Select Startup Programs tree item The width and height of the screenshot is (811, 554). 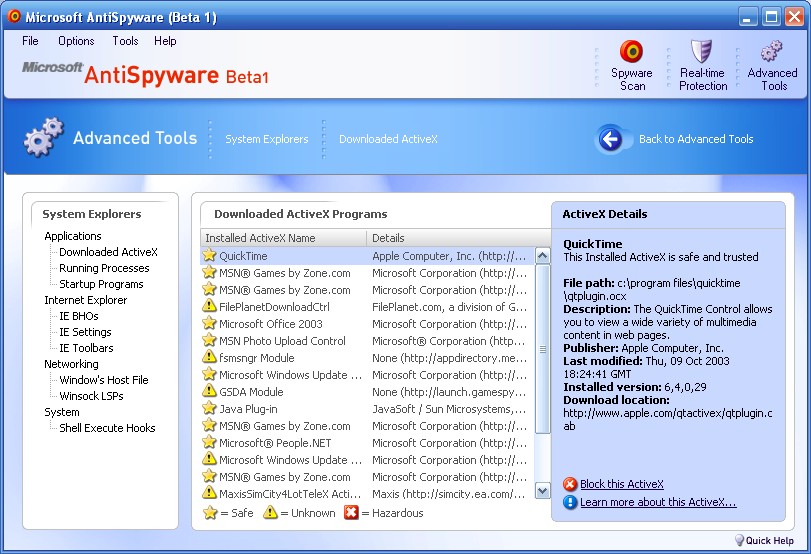pyautogui.click(x=101, y=284)
